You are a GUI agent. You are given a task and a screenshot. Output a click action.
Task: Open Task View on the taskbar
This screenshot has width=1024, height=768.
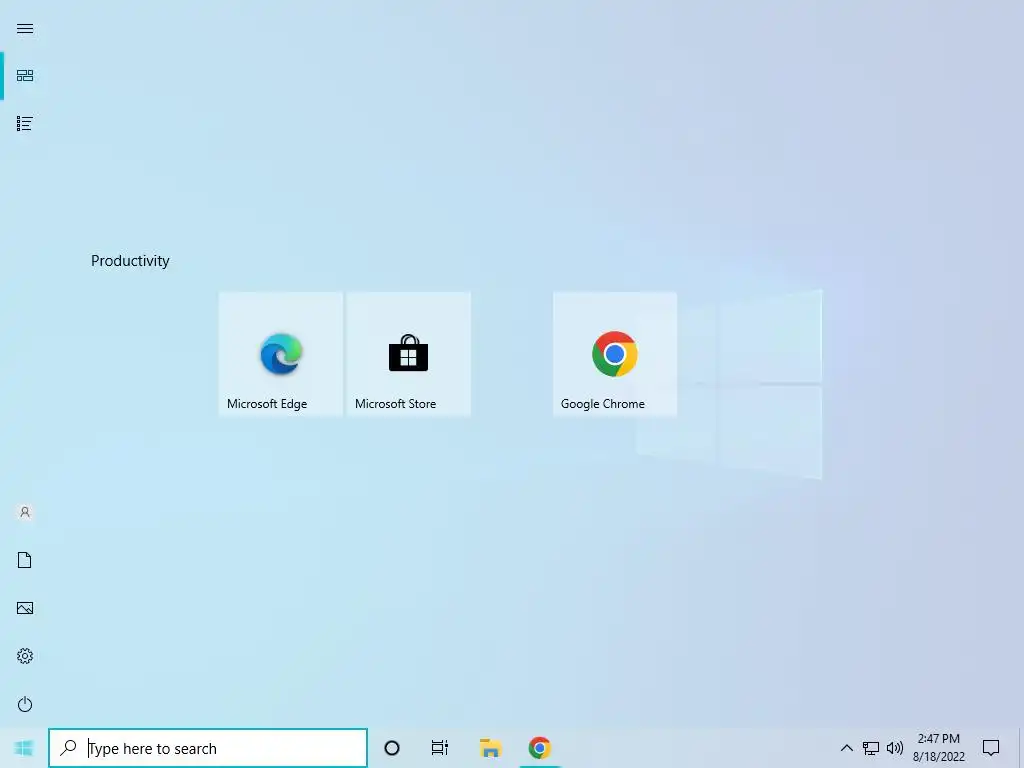(440, 748)
